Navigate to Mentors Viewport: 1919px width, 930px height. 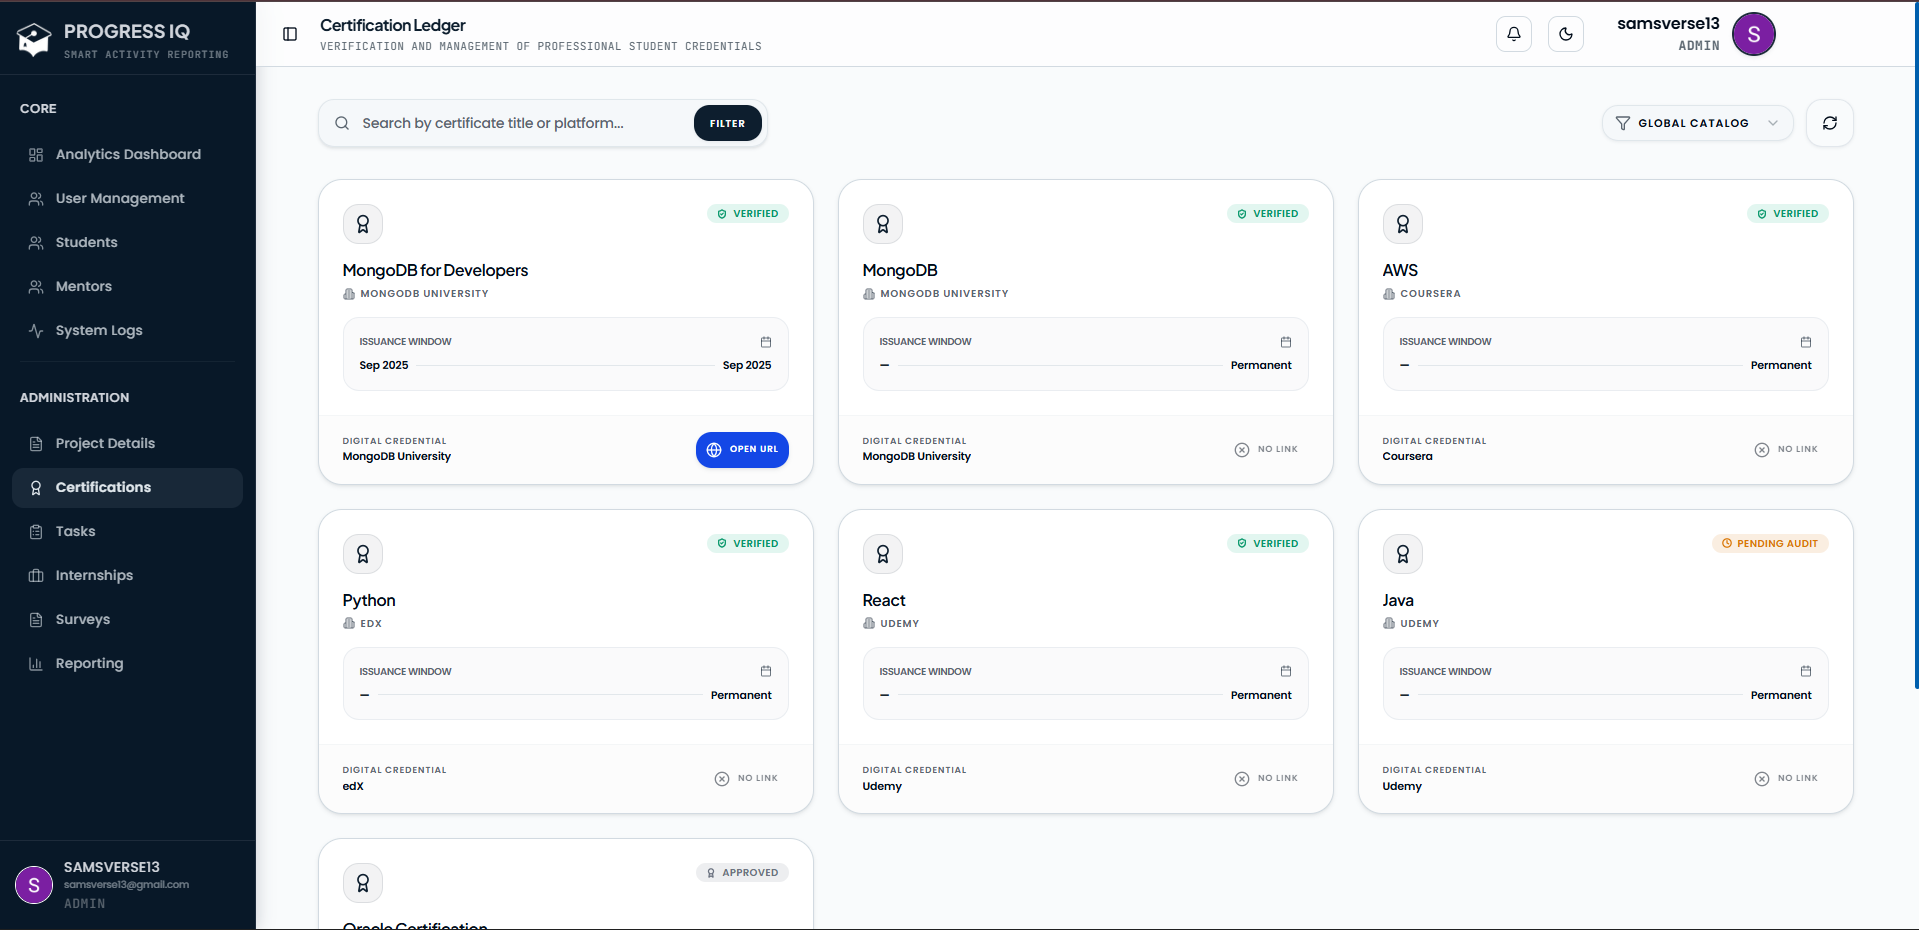click(x=127, y=286)
